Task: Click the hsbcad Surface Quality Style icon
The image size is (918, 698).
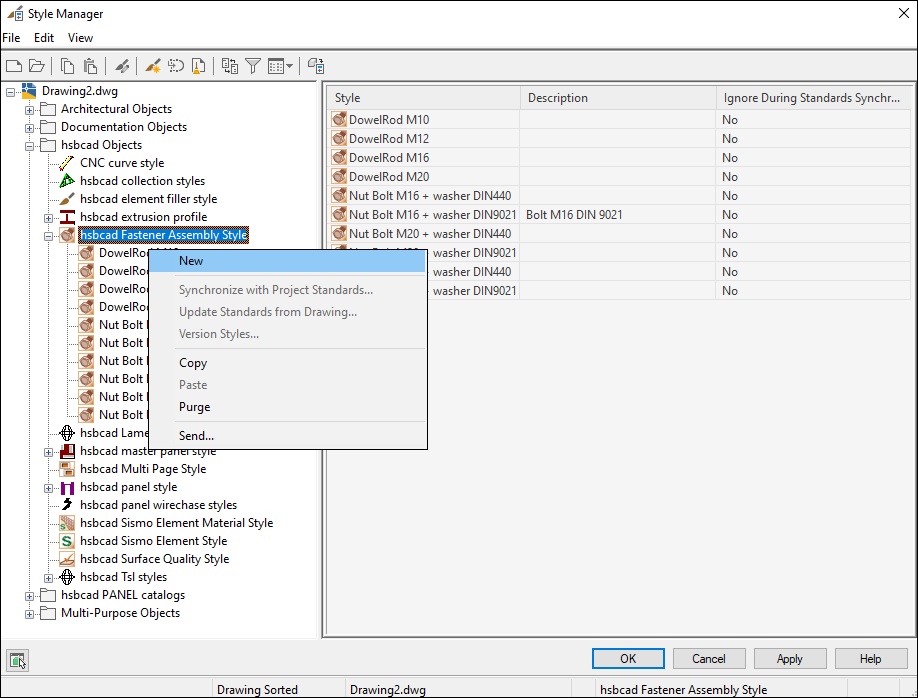Action: (67, 559)
